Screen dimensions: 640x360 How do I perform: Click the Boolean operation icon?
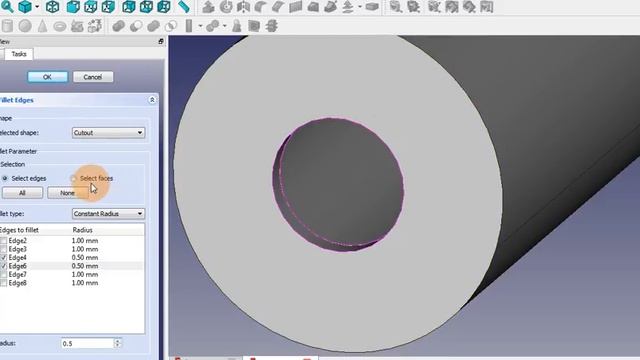(118, 26)
